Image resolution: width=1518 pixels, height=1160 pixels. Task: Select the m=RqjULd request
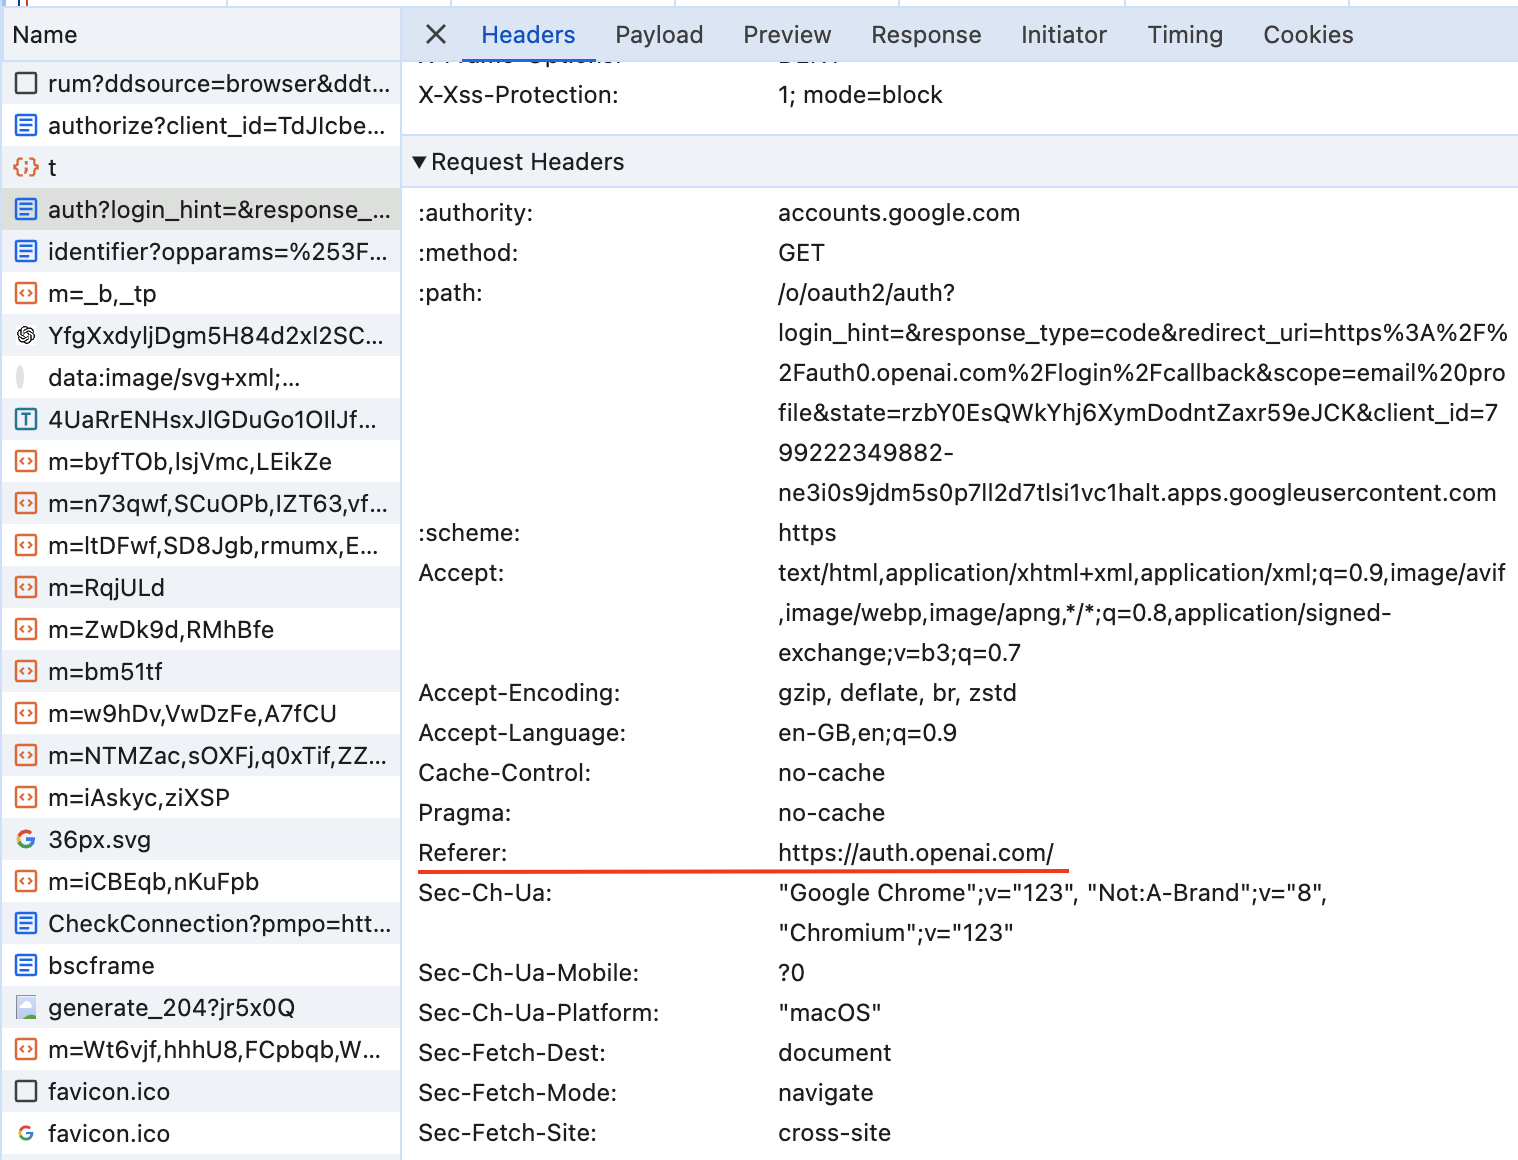(x=201, y=588)
